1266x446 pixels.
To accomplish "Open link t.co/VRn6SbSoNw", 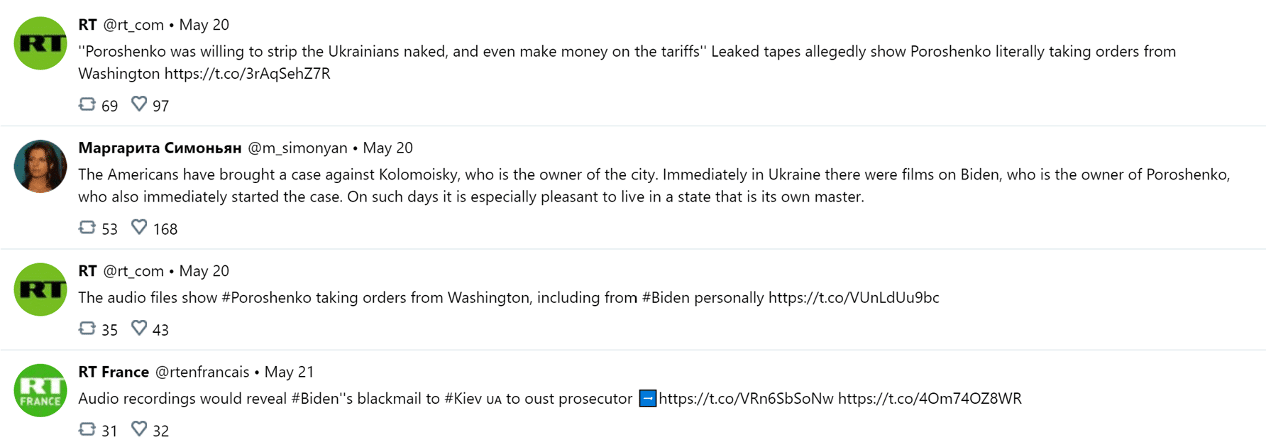I will pyautogui.click(x=746, y=399).
